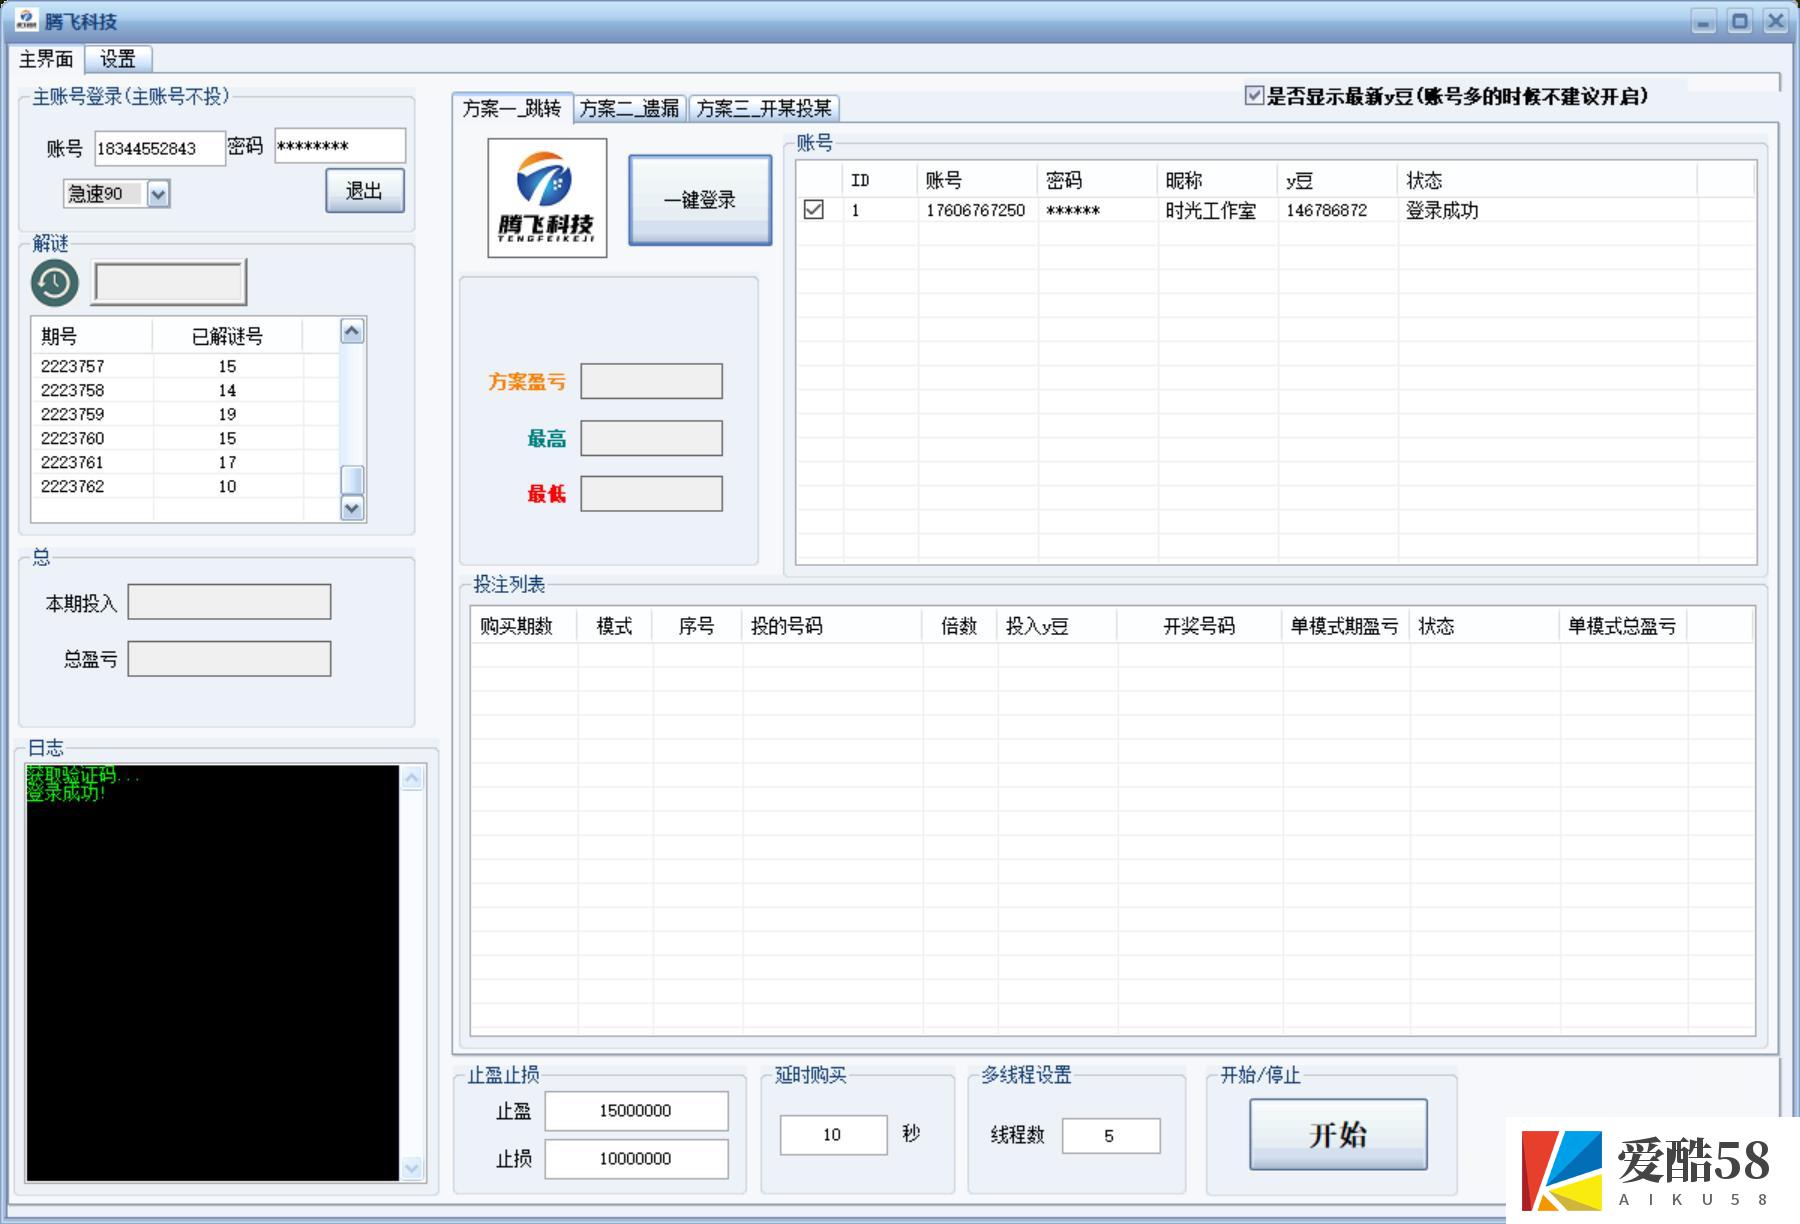Toggle checkbox for account row ID 1
1800x1224 pixels.
(814, 210)
